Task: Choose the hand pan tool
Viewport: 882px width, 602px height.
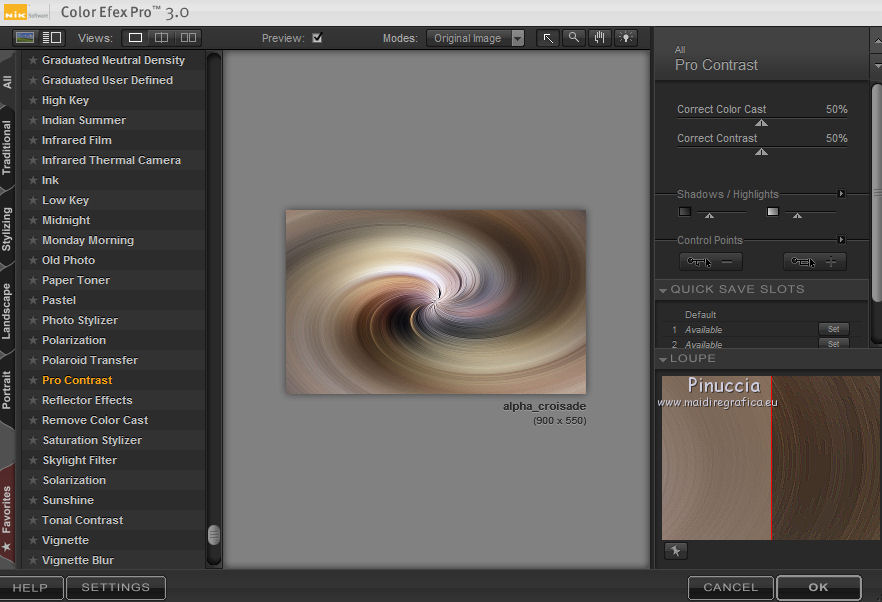Action: click(600, 38)
